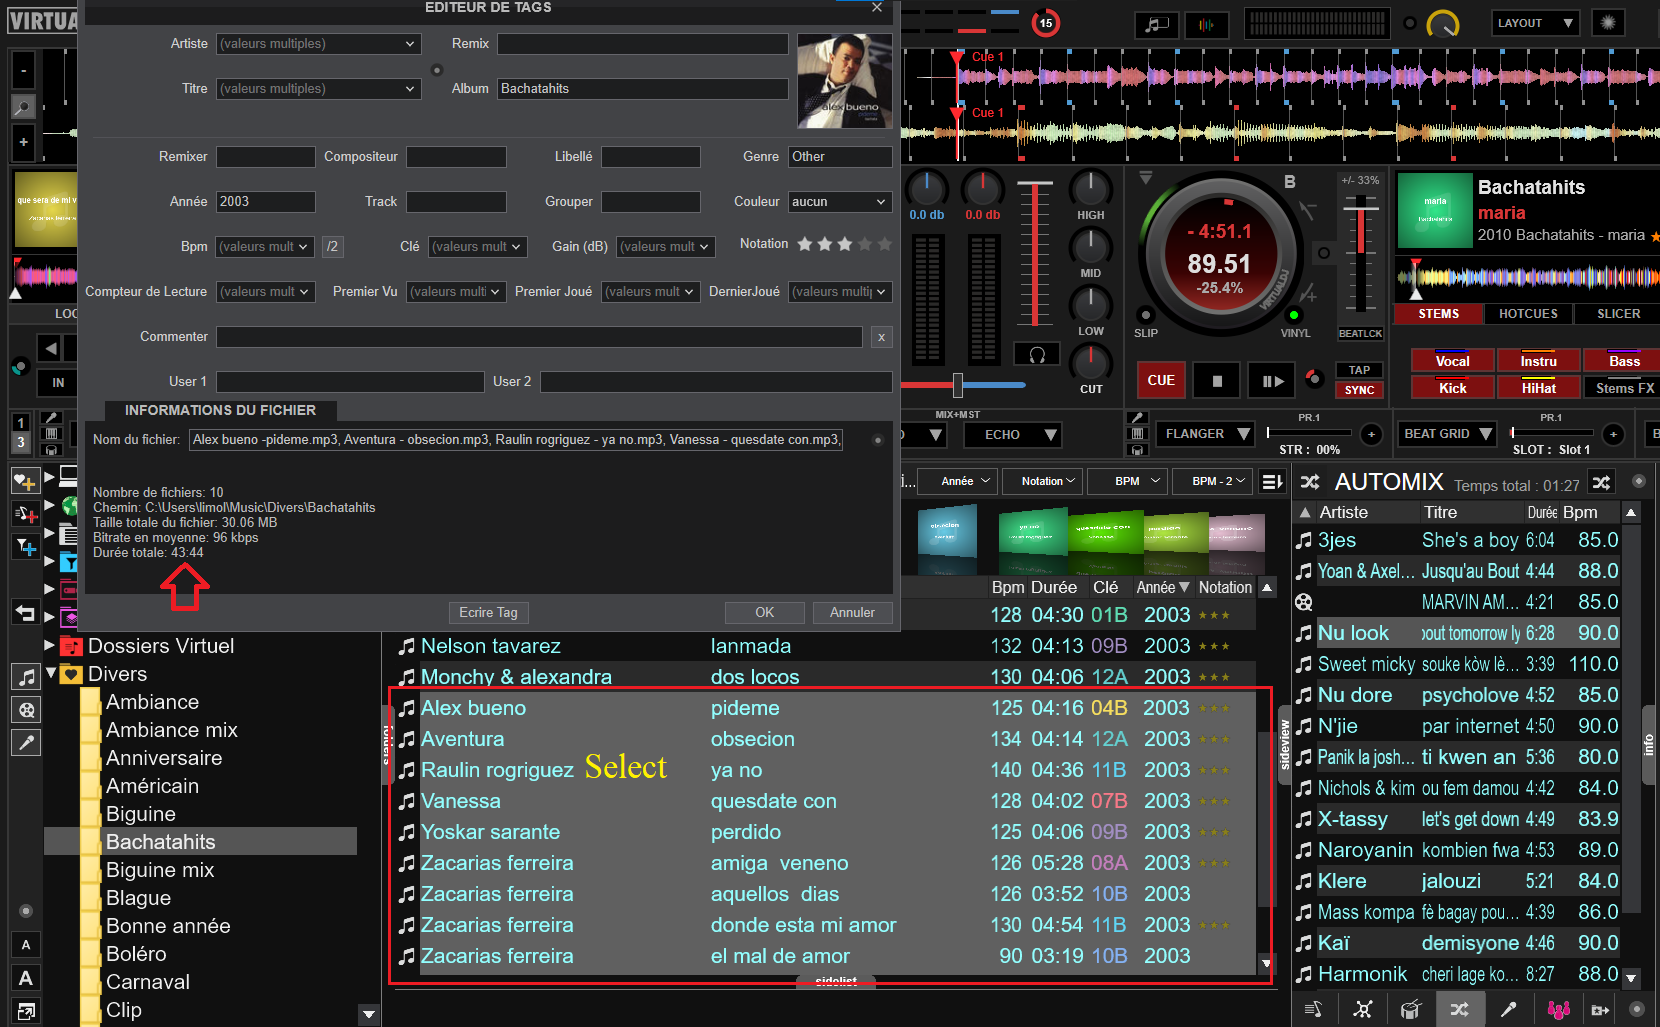Click the add filter folder icon
The image size is (1660, 1027).
25,547
